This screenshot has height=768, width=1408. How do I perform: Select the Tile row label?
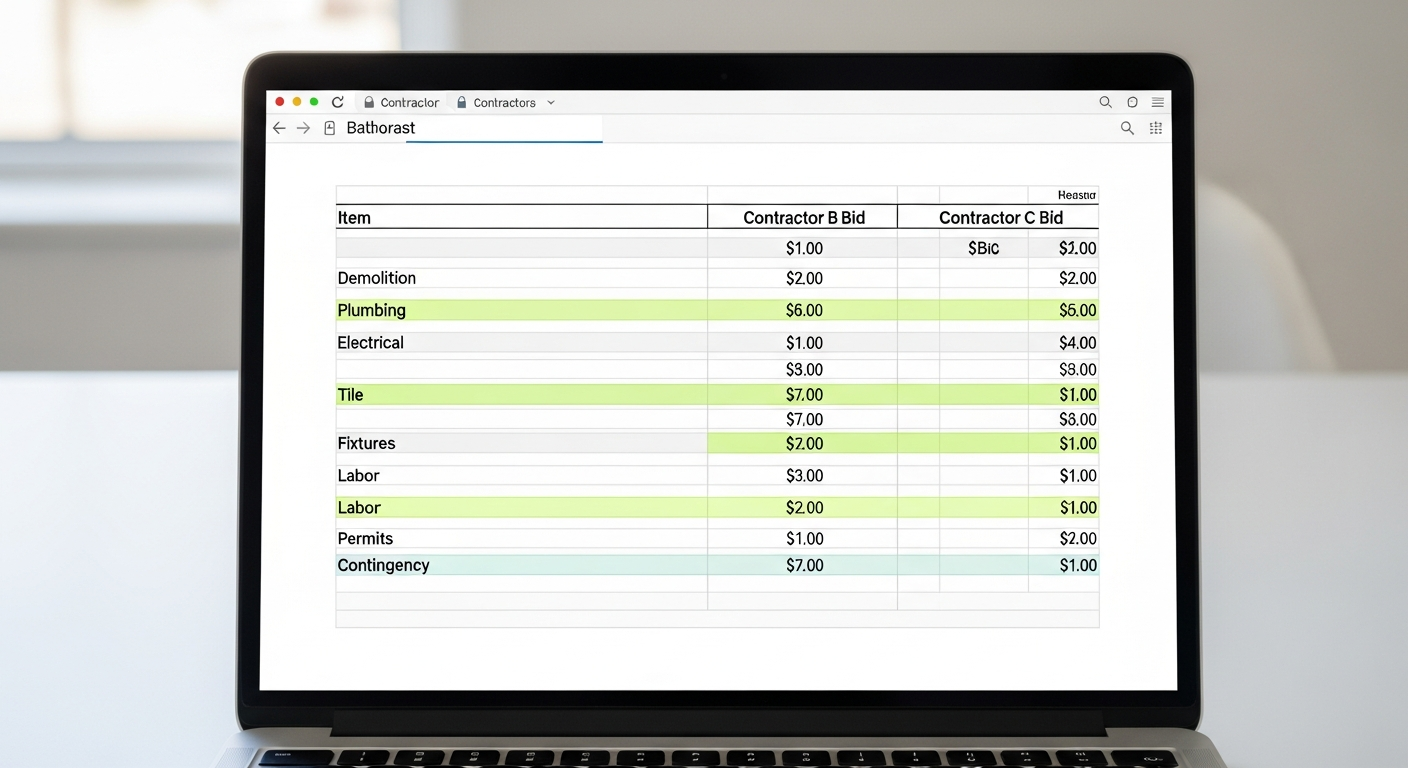pos(350,395)
